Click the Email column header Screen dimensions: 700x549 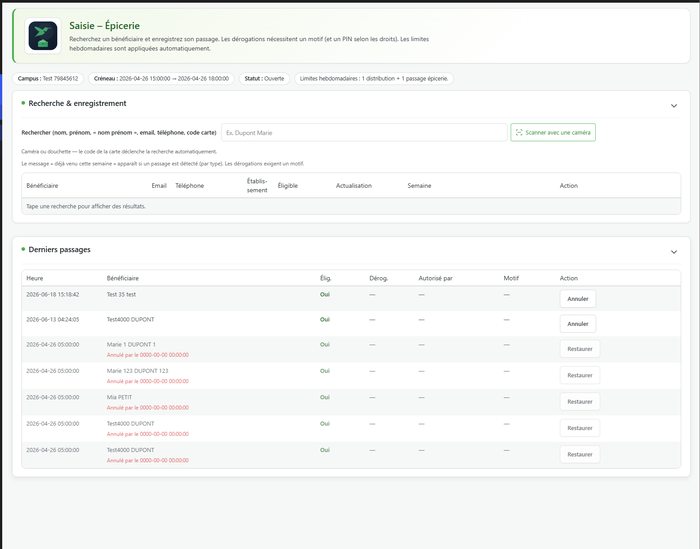pyautogui.click(x=159, y=186)
